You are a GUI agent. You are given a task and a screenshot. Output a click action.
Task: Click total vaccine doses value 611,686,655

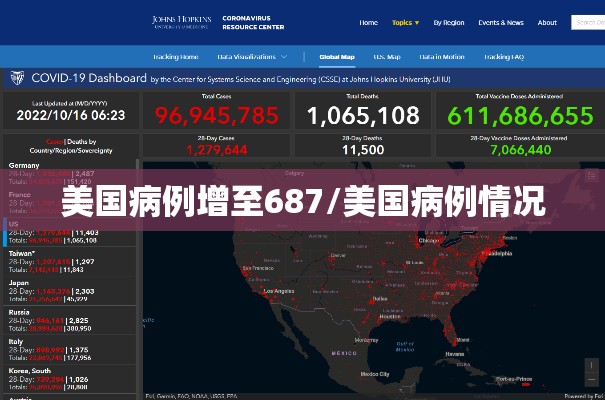tap(520, 115)
